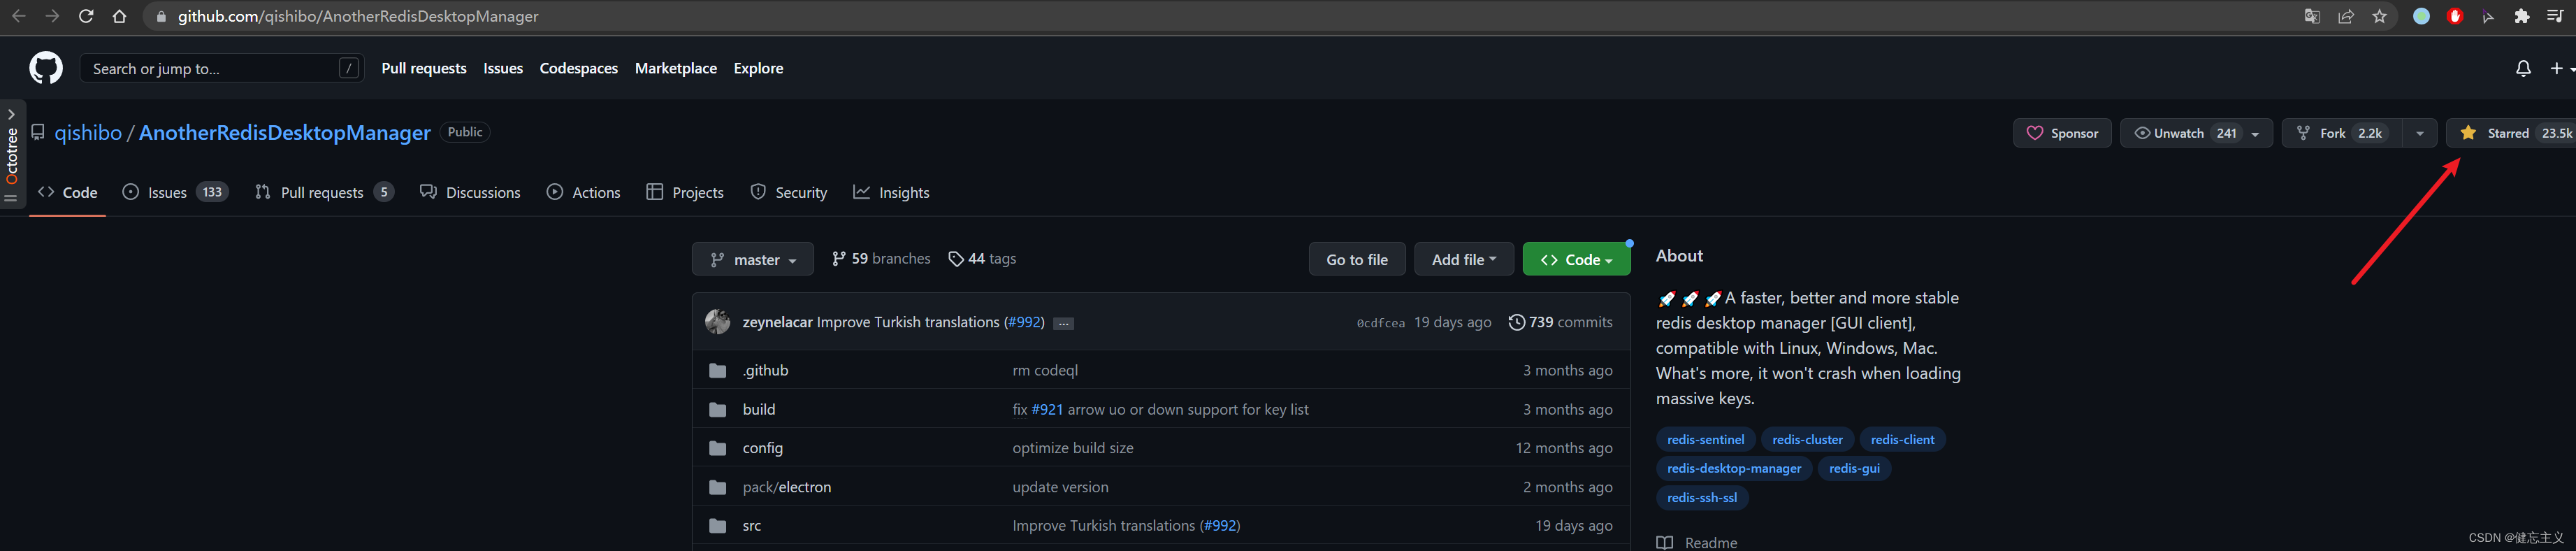This screenshot has width=2576, height=551.
Task: Click the share page icon in address bar
Action: pyautogui.click(x=2346, y=16)
